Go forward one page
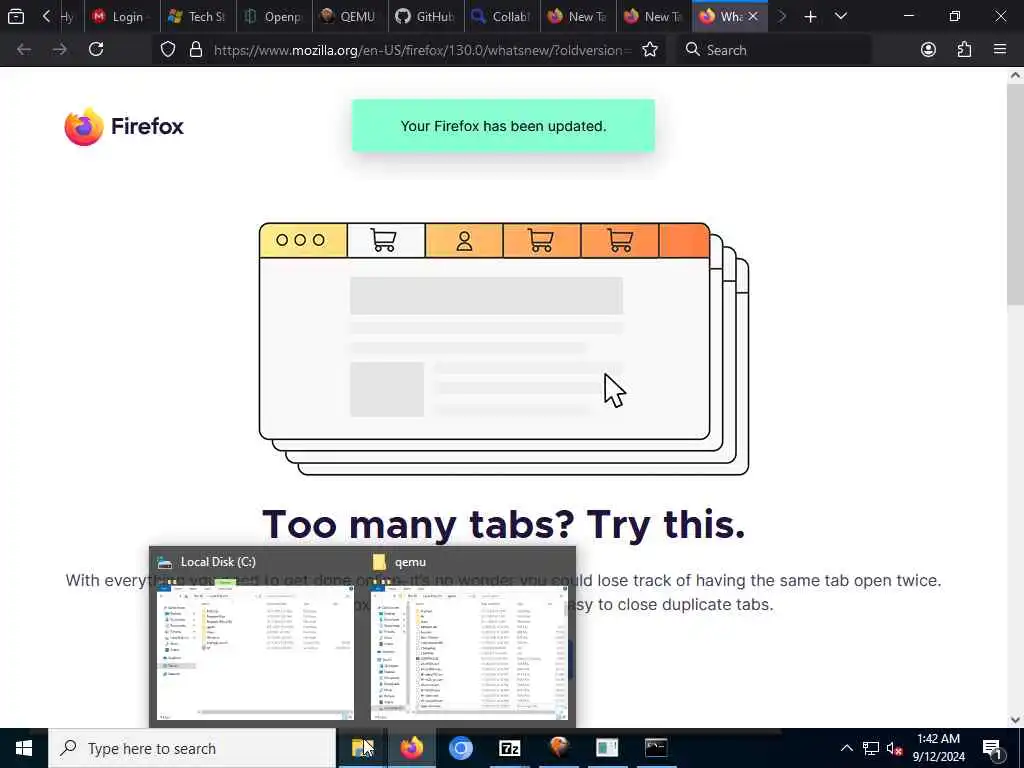 59,50
